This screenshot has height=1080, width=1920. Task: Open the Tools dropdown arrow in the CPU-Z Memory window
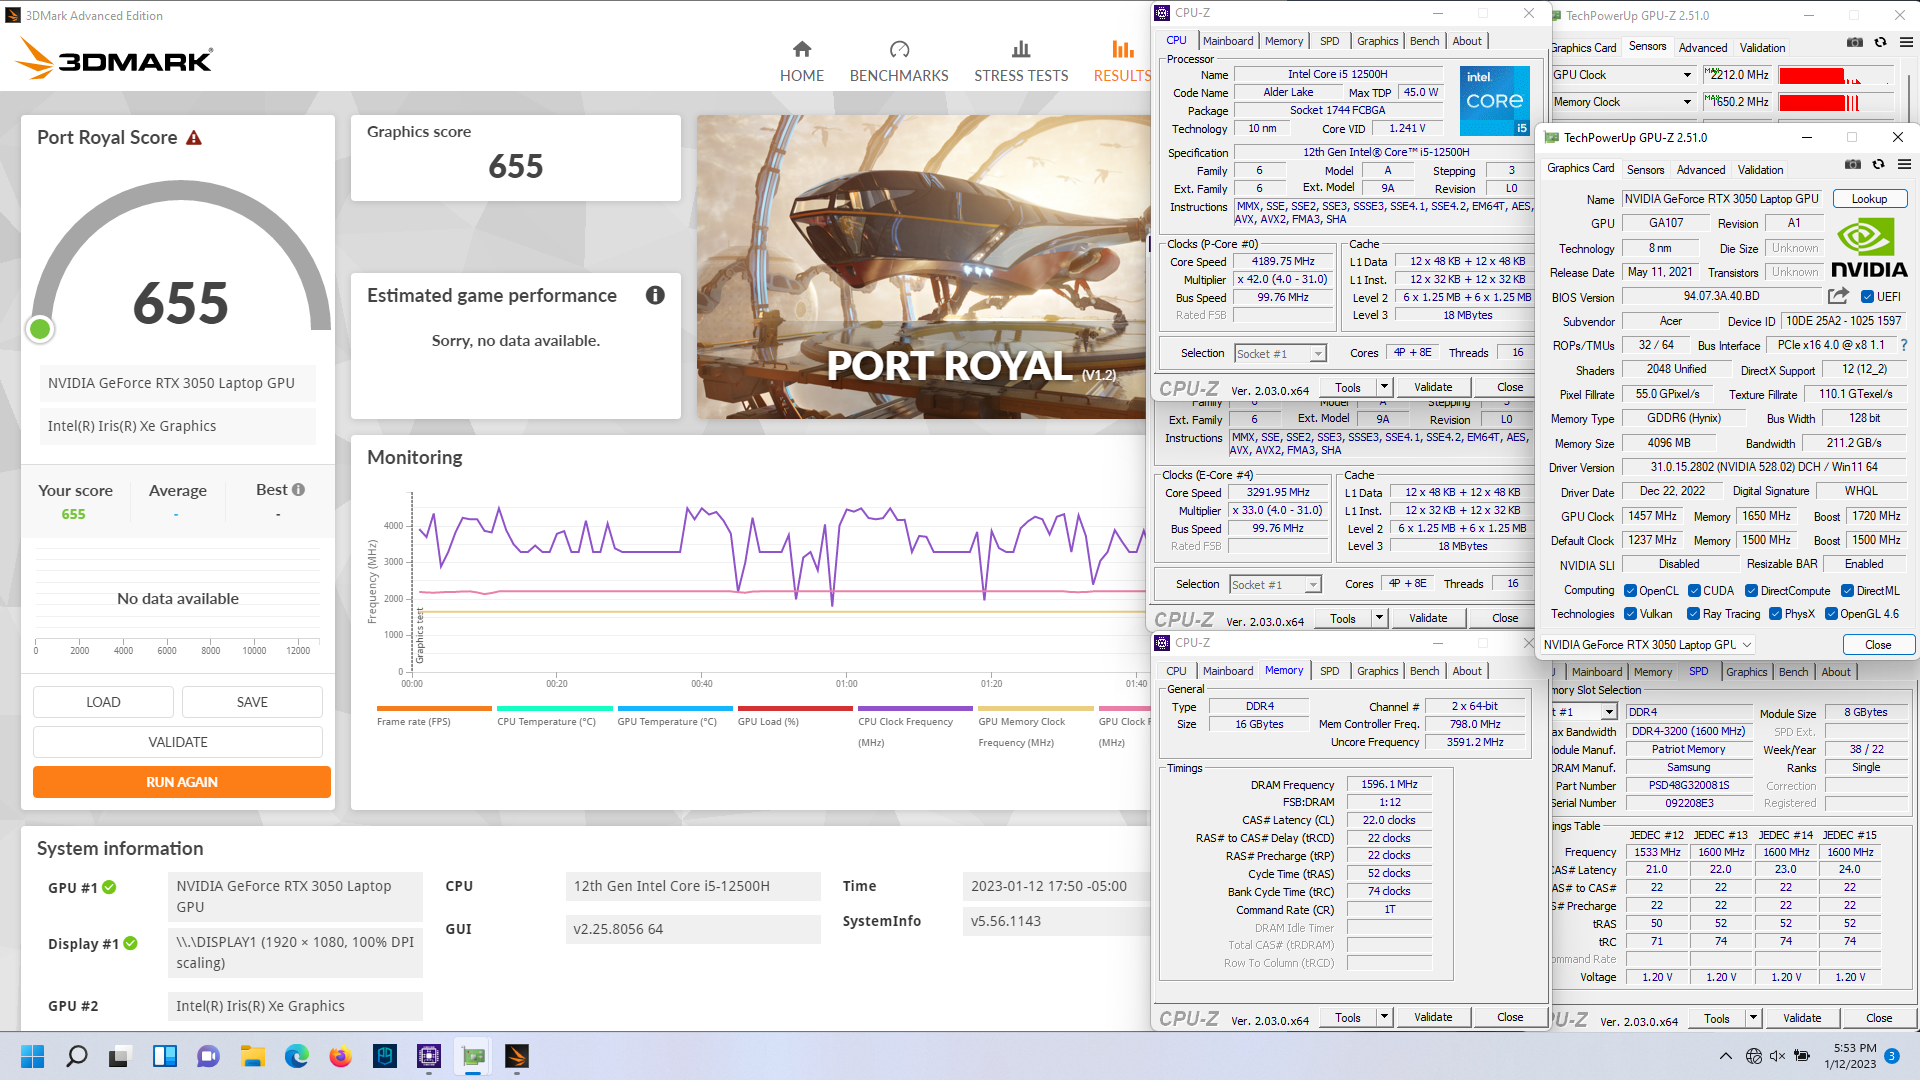point(1384,1017)
